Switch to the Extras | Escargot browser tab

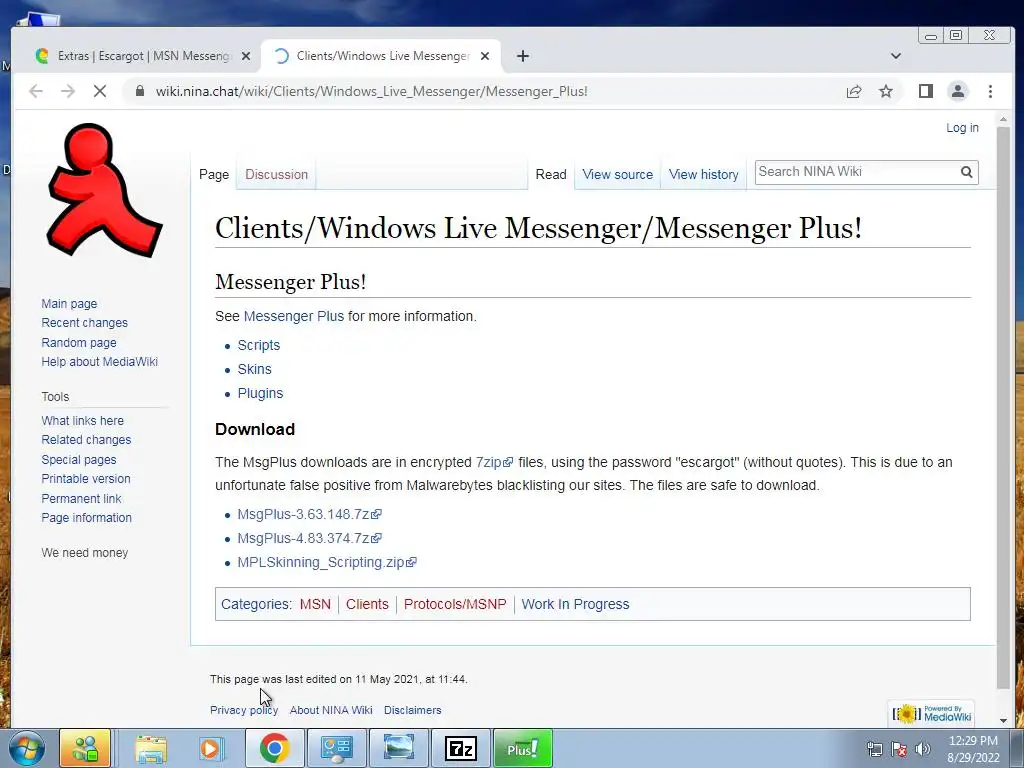click(142, 56)
